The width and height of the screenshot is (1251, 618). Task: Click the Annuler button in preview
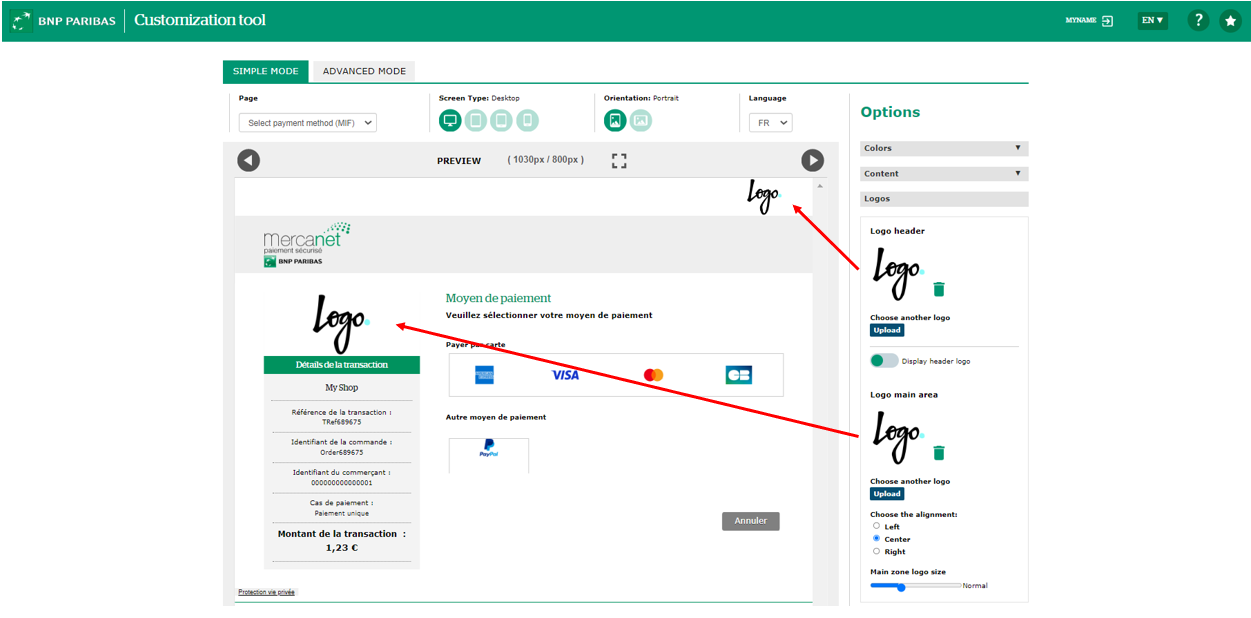click(x=750, y=521)
